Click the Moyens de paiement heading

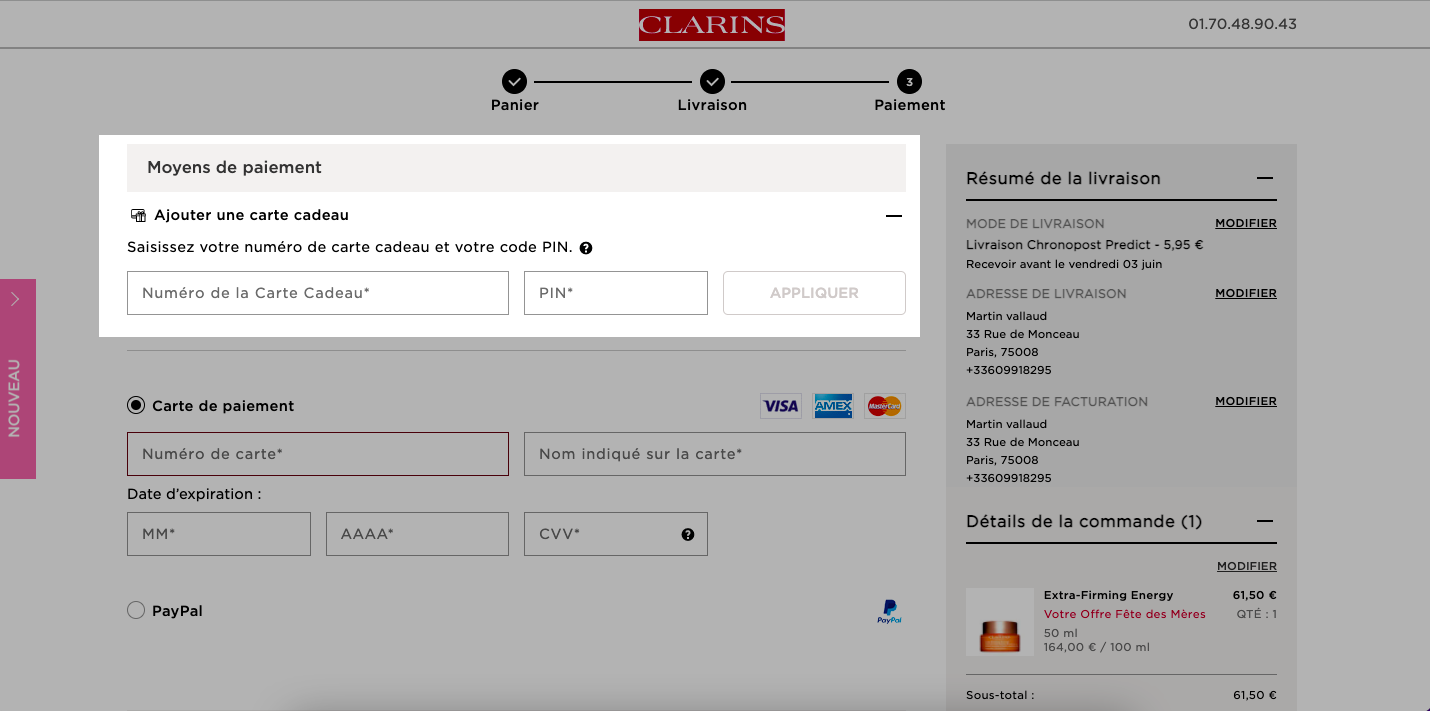coord(235,167)
